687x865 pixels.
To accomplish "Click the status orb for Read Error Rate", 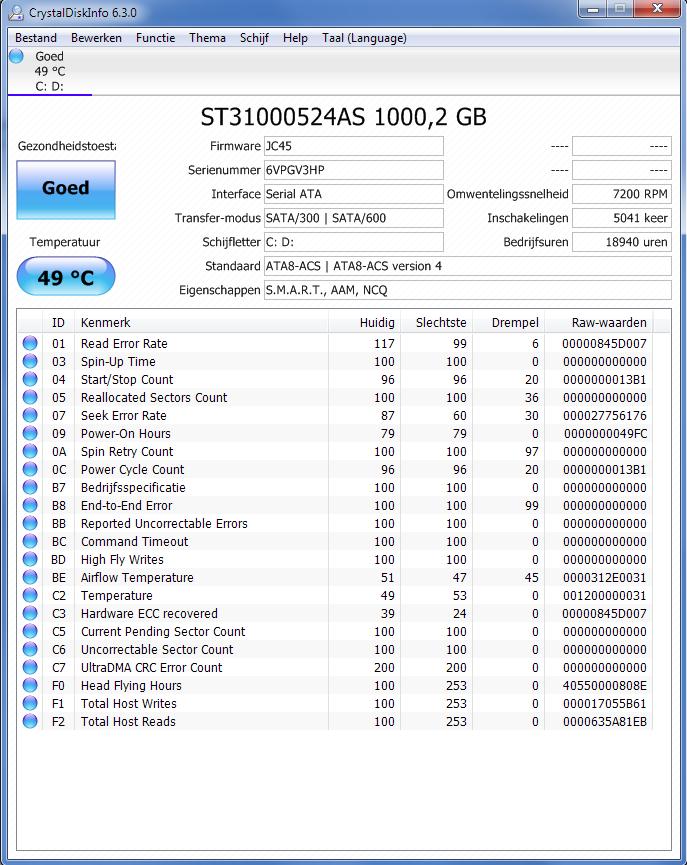I will (30, 343).
